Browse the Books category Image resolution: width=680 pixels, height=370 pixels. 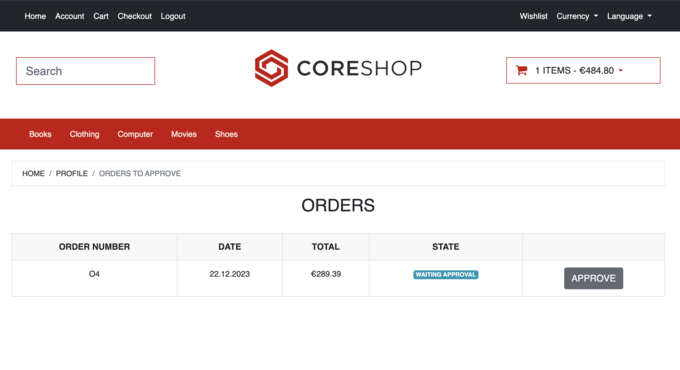pyautogui.click(x=40, y=134)
